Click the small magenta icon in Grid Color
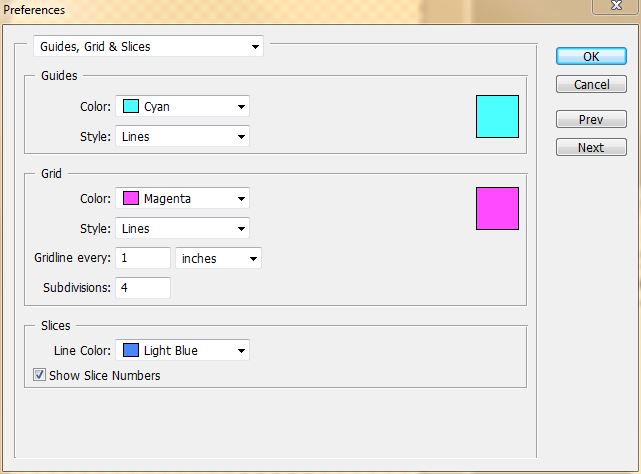This screenshot has width=641, height=474. click(131, 198)
